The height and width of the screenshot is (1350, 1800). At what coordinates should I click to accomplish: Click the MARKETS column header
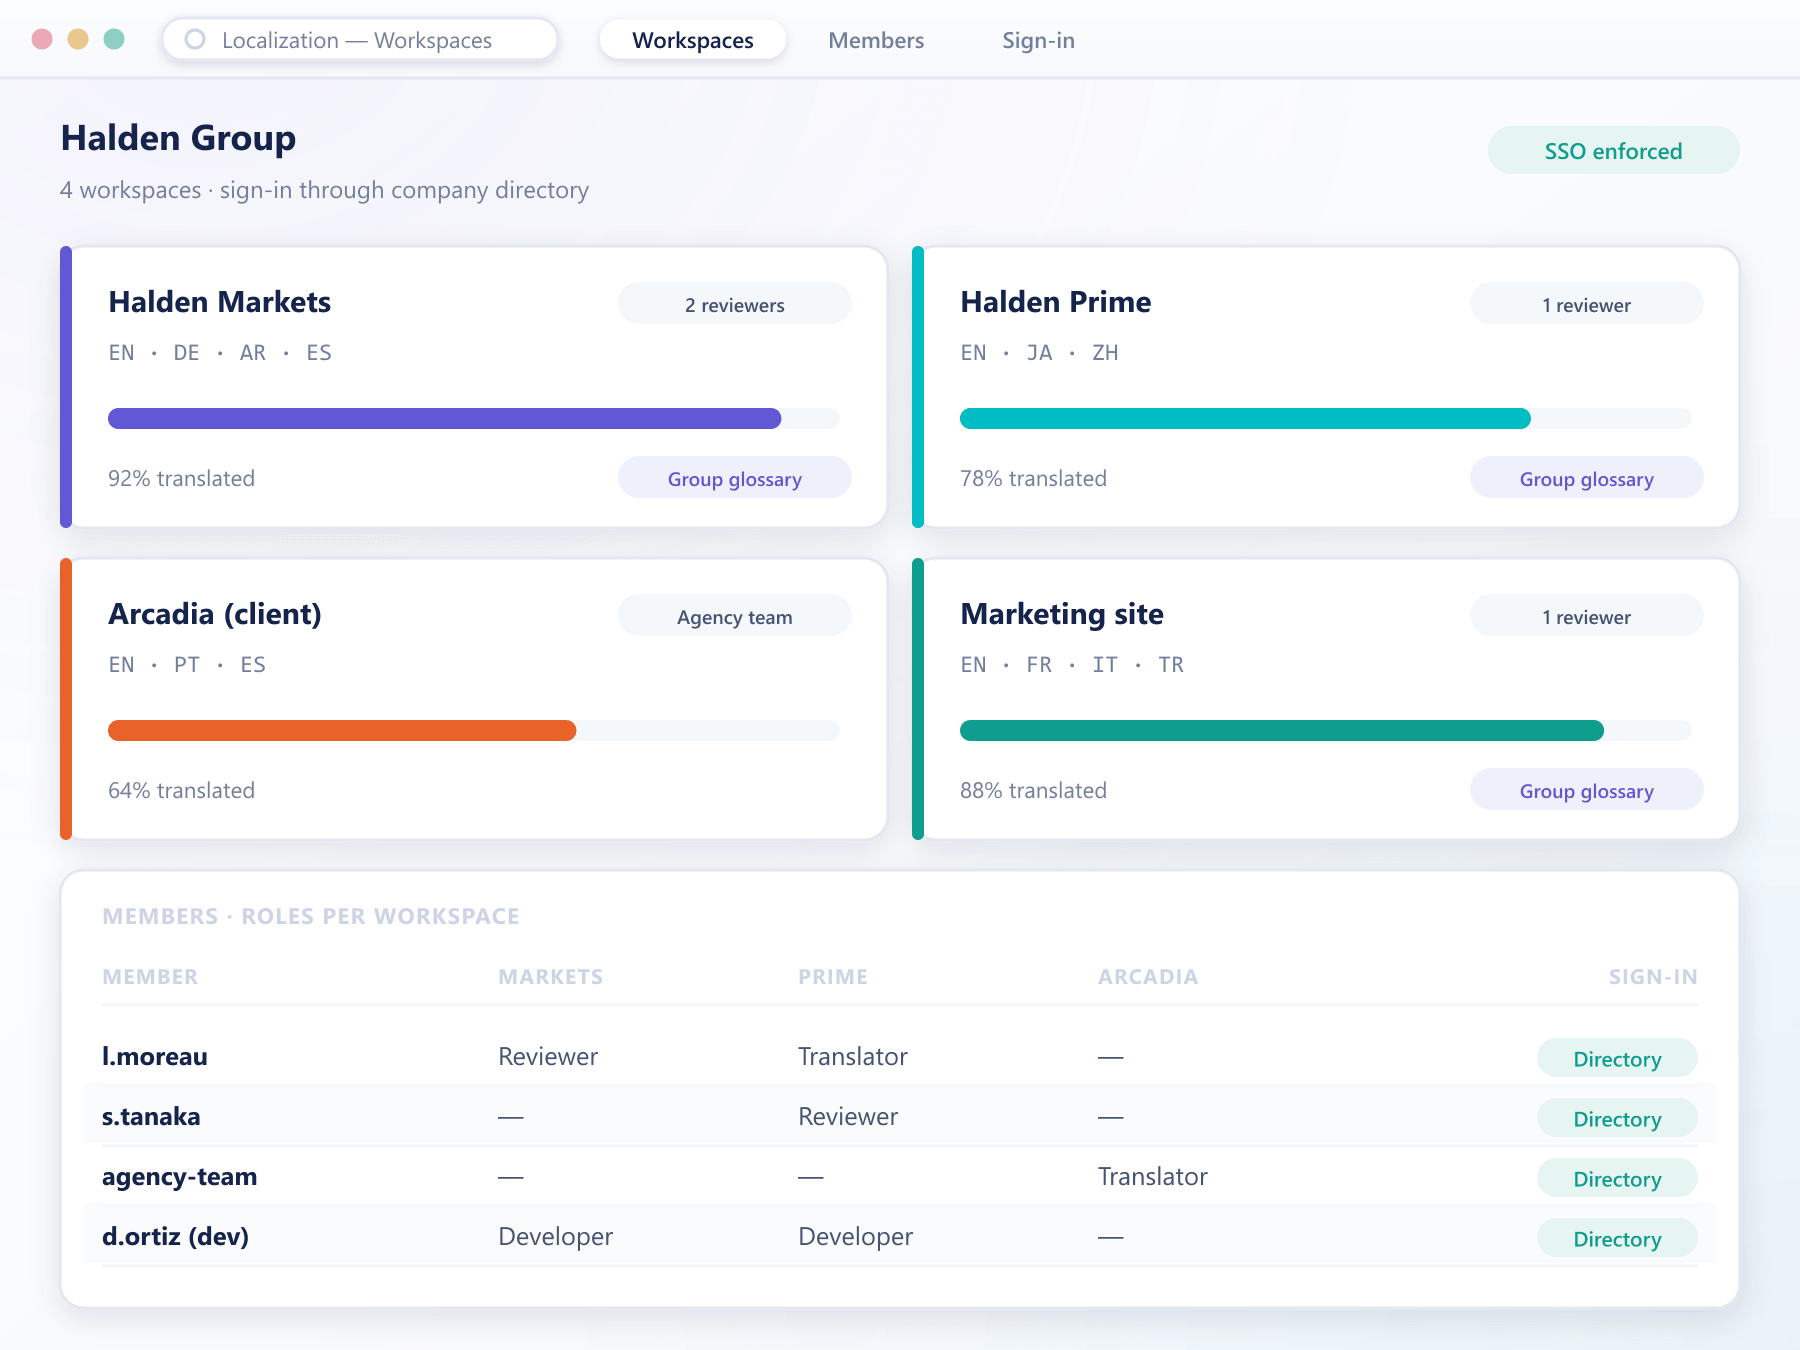[x=551, y=976]
